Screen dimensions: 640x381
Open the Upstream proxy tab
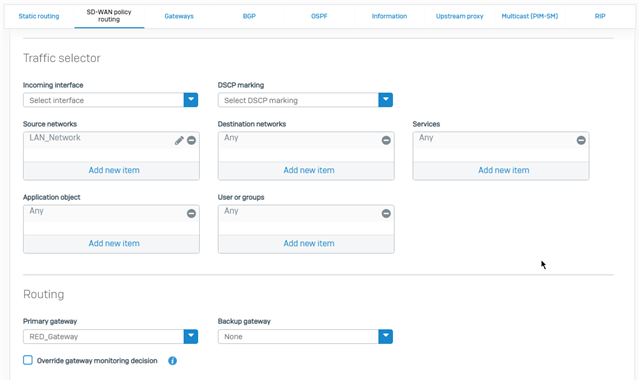[459, 16]
